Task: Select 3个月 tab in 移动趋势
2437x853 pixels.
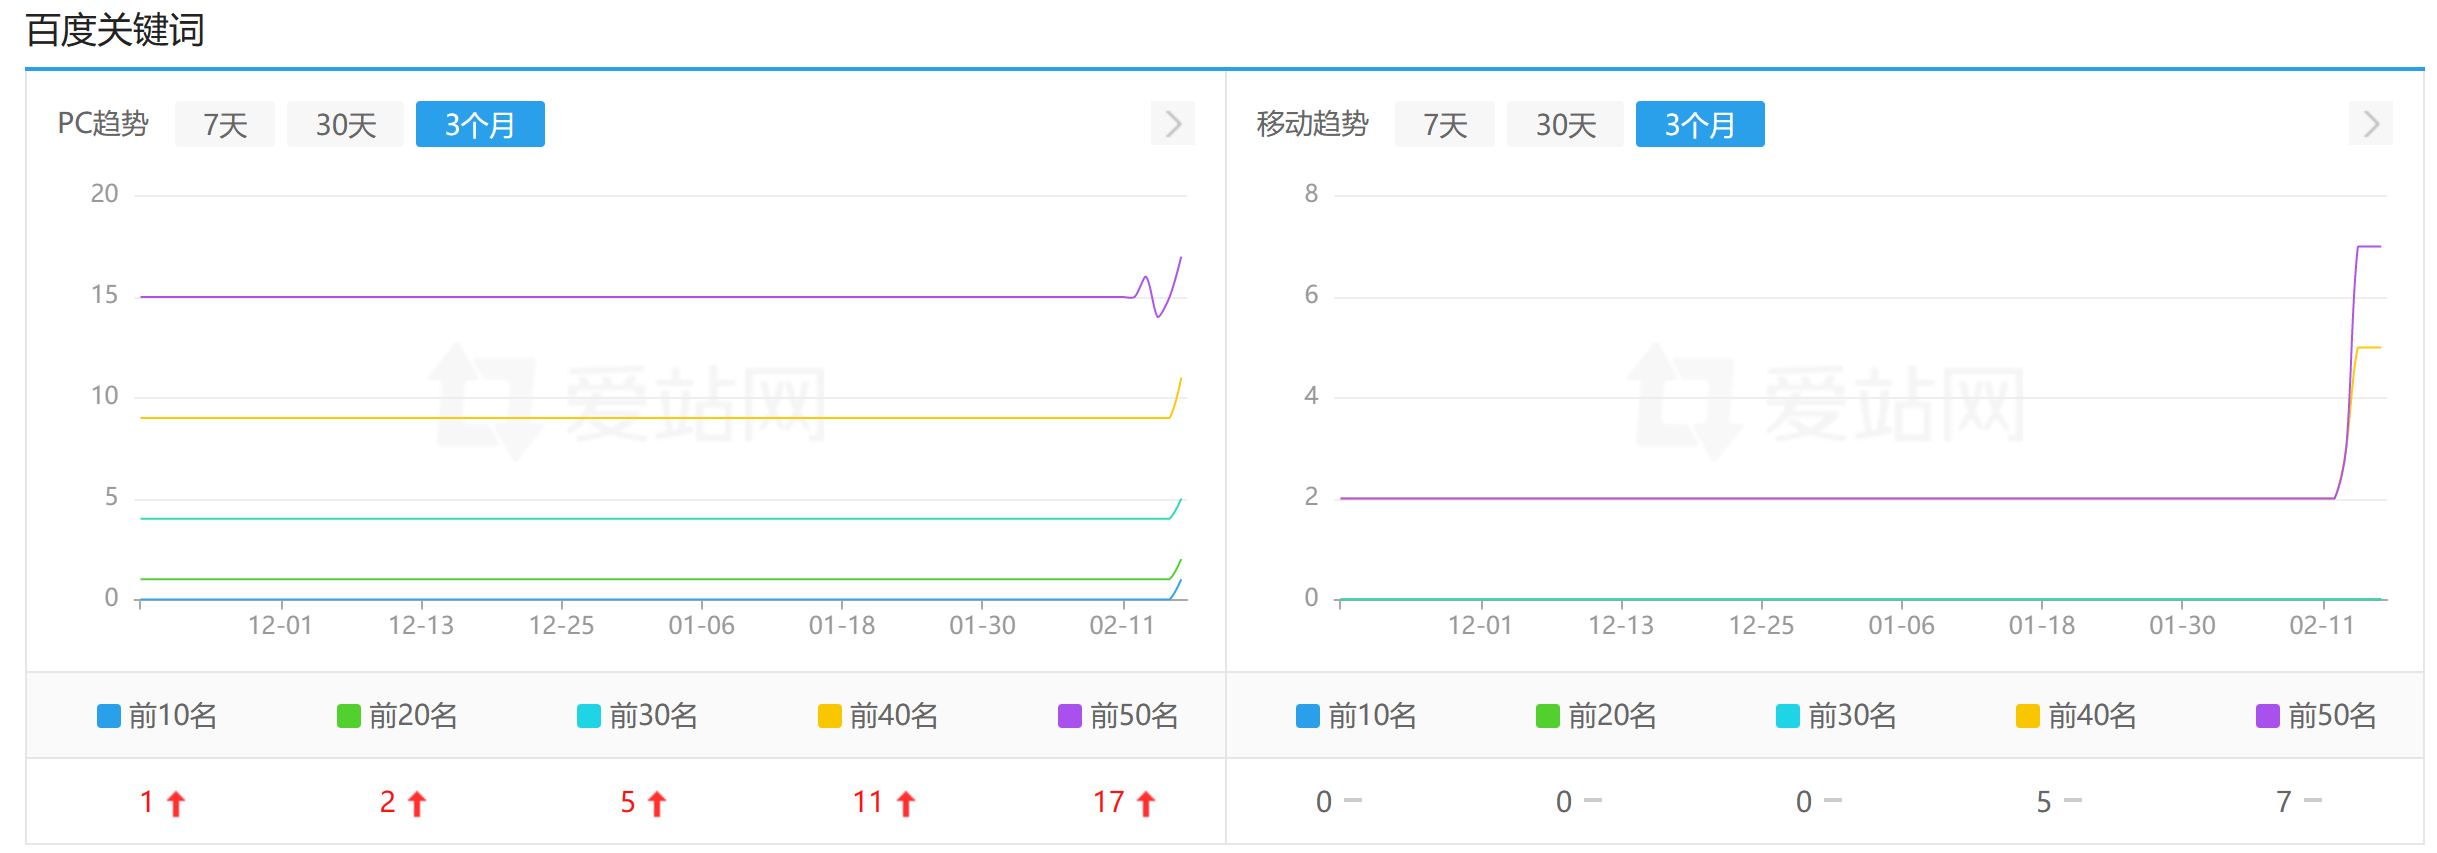Action: click(x=1700, y=124)
